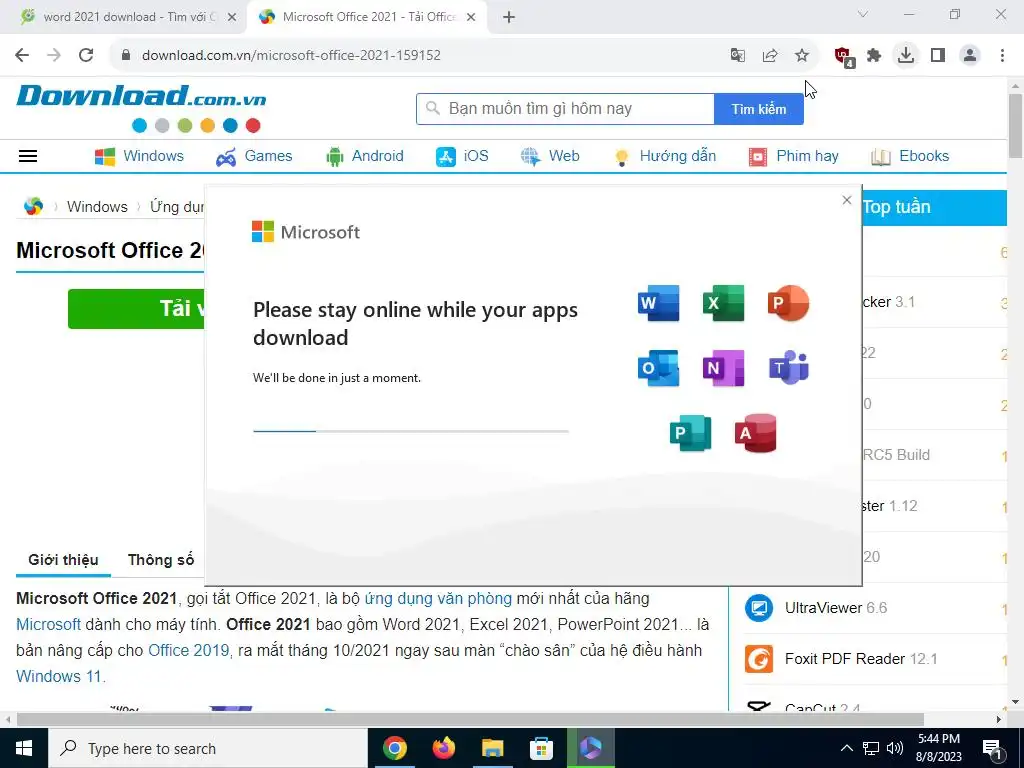Open the iOS category
The image size is (1024, 768).
(462, 156)
